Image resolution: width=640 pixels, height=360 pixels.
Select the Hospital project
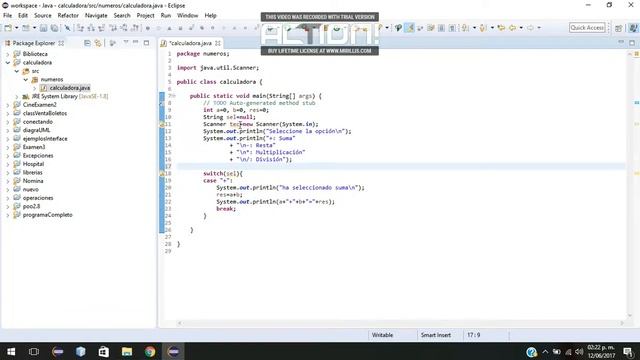[33, 164]
